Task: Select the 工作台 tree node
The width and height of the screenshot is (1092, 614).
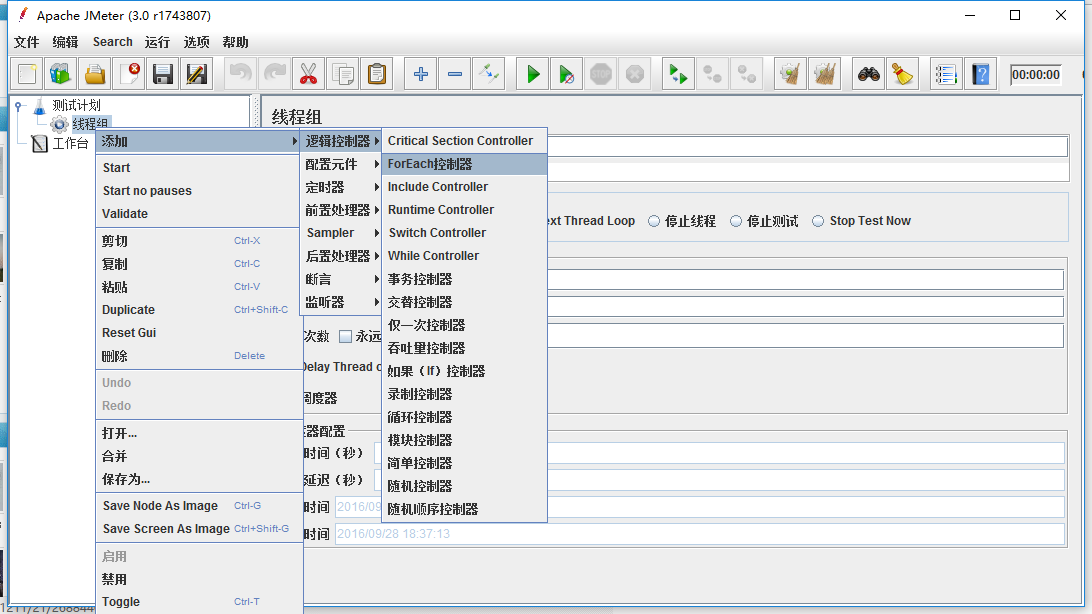Action: click(x=71, y=143)
